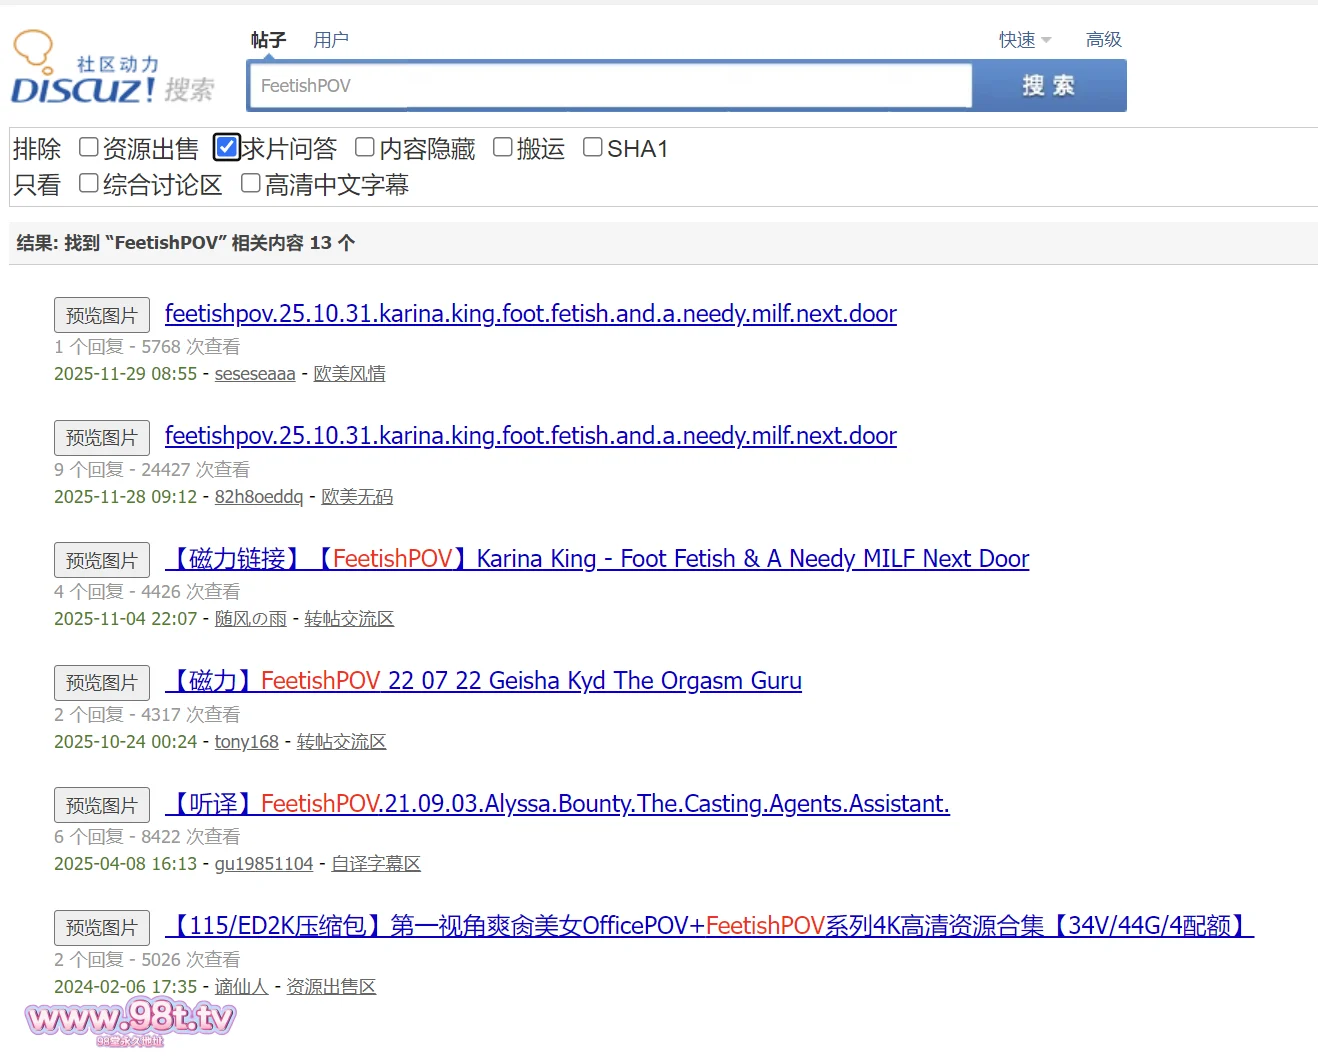This screenshot has width=1318, height=1056.
Task: Click the search box containing FeetishPOV
Action: tap(610, 86)
